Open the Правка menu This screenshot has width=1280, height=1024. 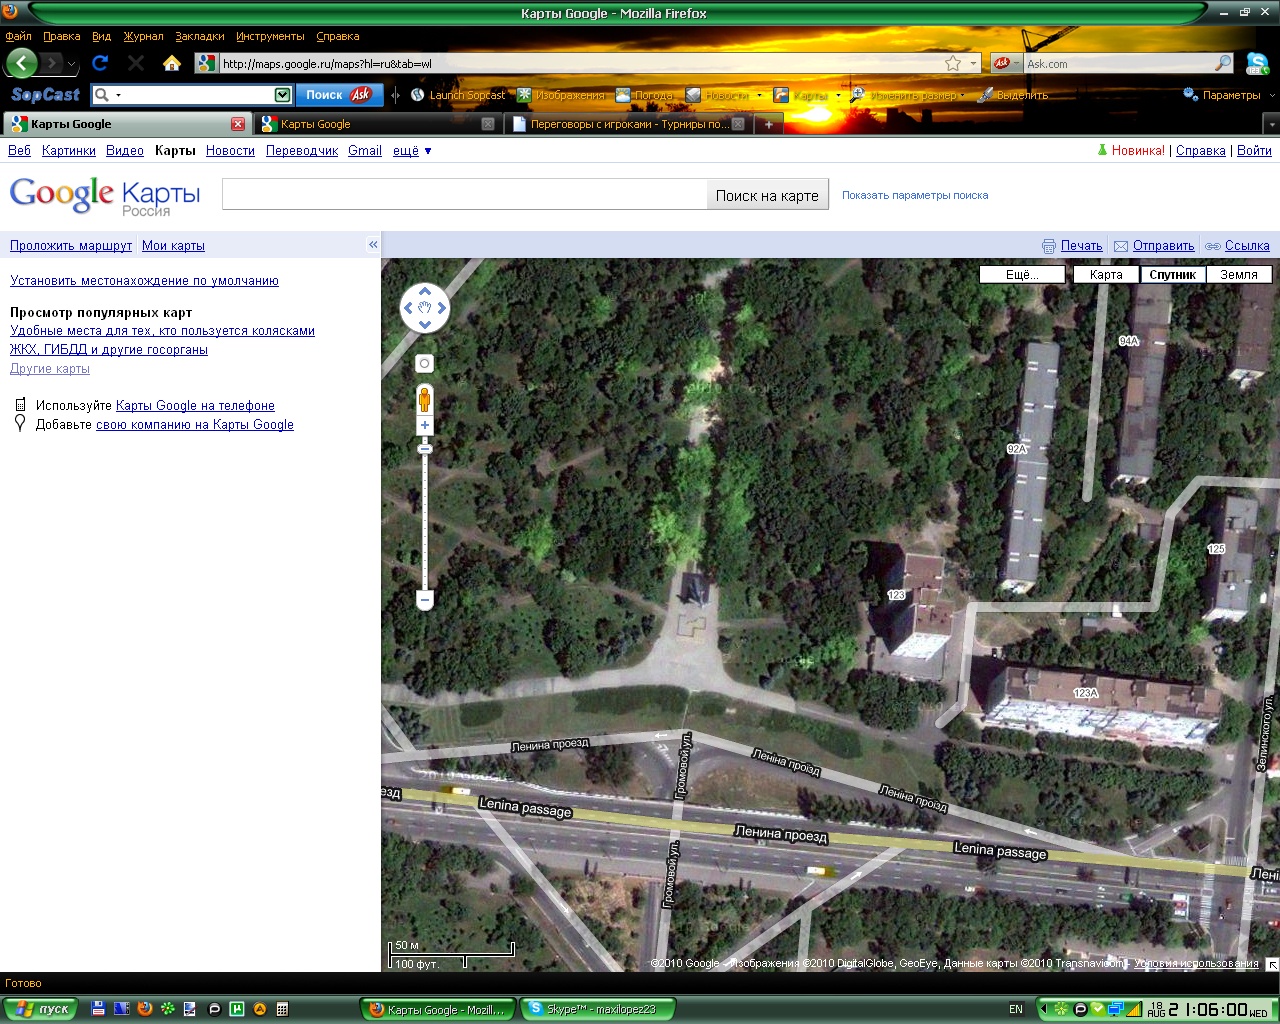coord(61,36)
